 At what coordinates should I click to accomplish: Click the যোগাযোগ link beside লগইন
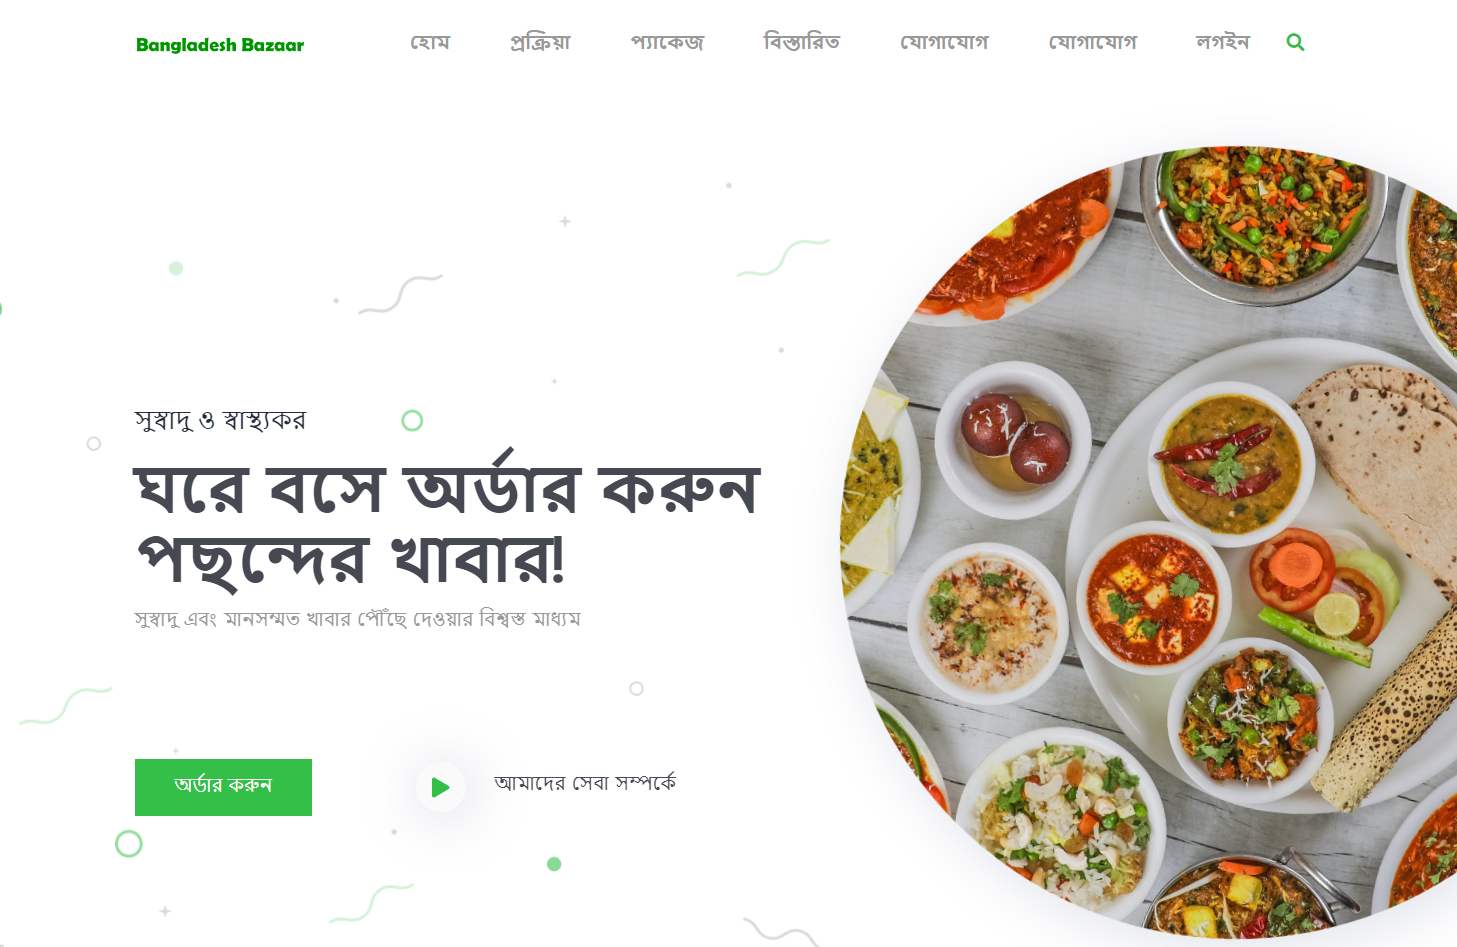[1092, 42]
